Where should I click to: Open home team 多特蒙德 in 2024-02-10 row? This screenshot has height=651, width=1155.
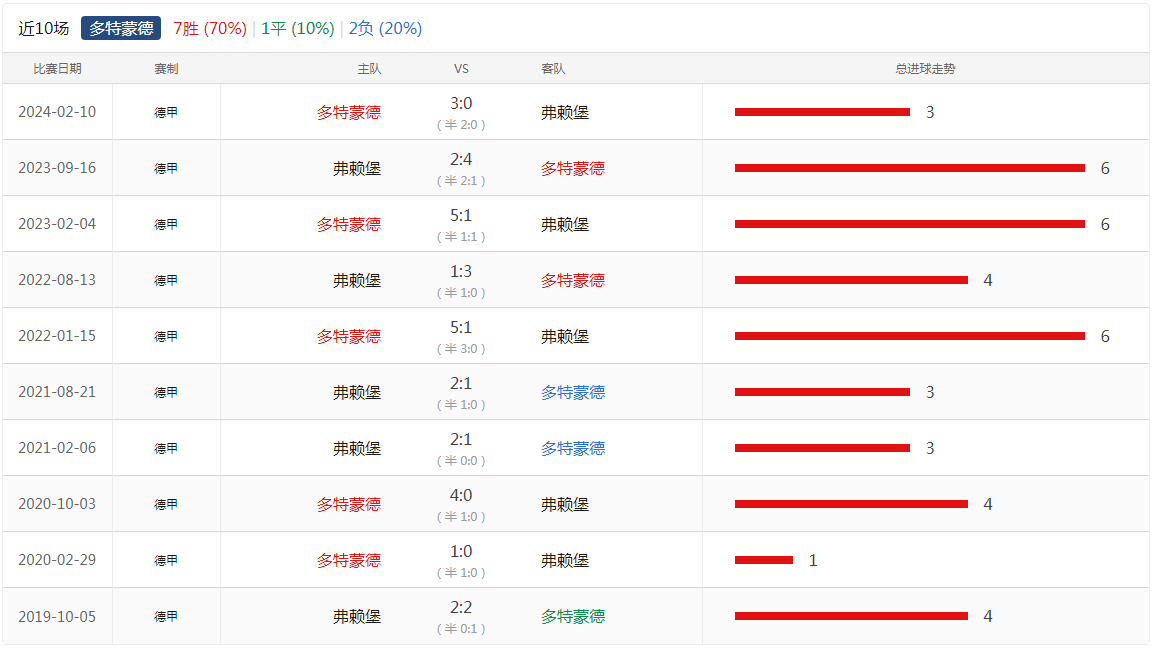point(349,113)
